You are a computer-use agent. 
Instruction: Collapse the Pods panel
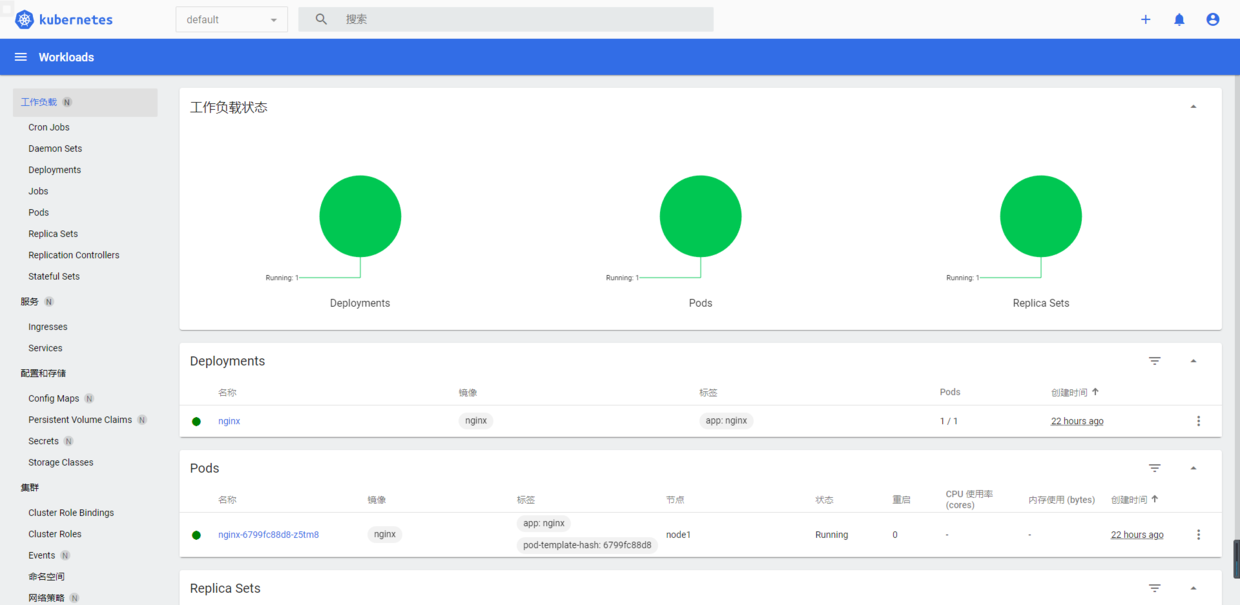point(1192,468)
